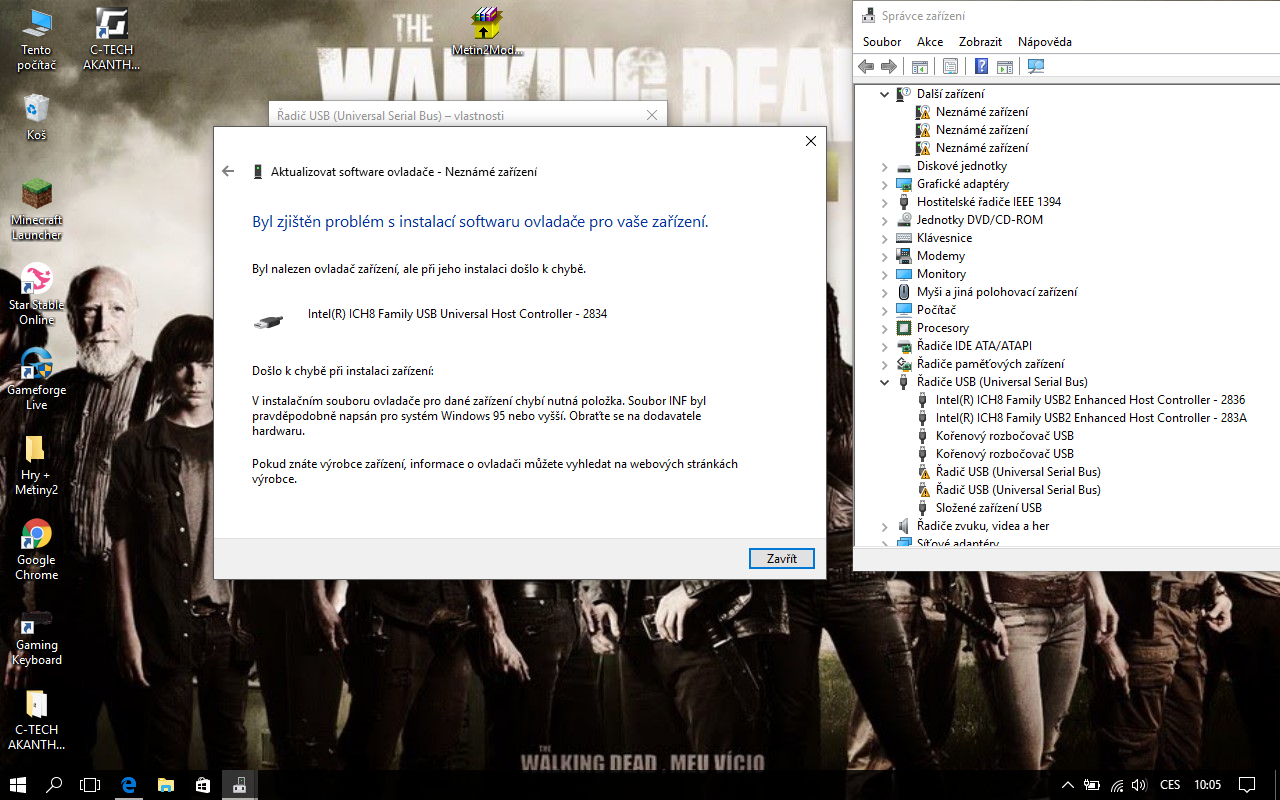Click the scan for hardware changes monitor icon
The image size is (1280, 800).
point(1035,67)
